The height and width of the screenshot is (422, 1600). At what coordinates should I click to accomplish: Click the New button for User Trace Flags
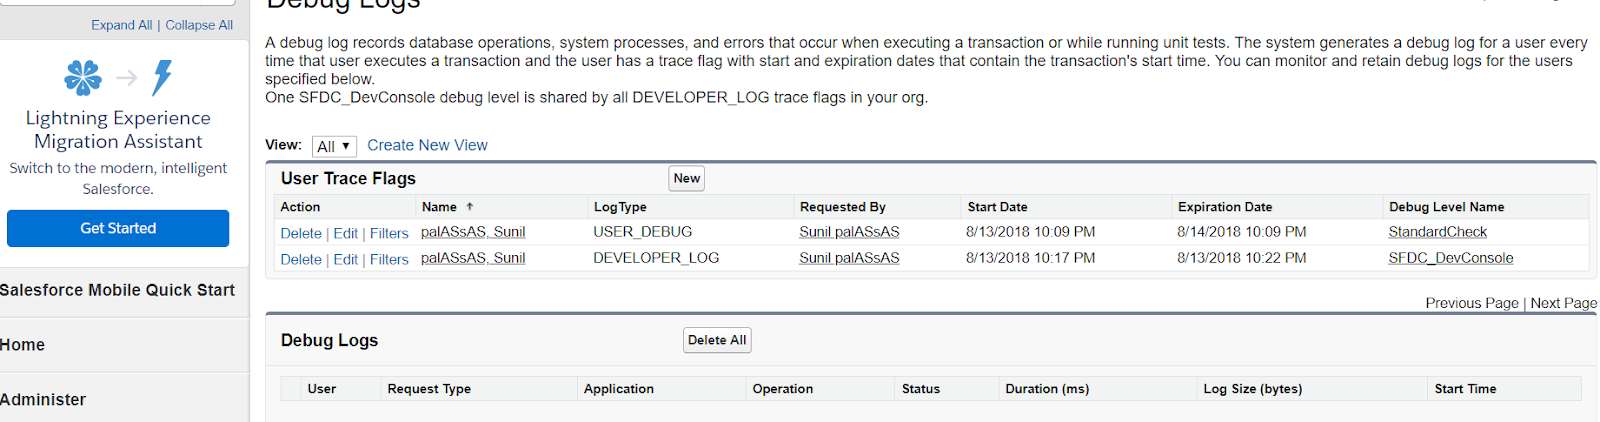pyautogui.click(x=686, y=178)
